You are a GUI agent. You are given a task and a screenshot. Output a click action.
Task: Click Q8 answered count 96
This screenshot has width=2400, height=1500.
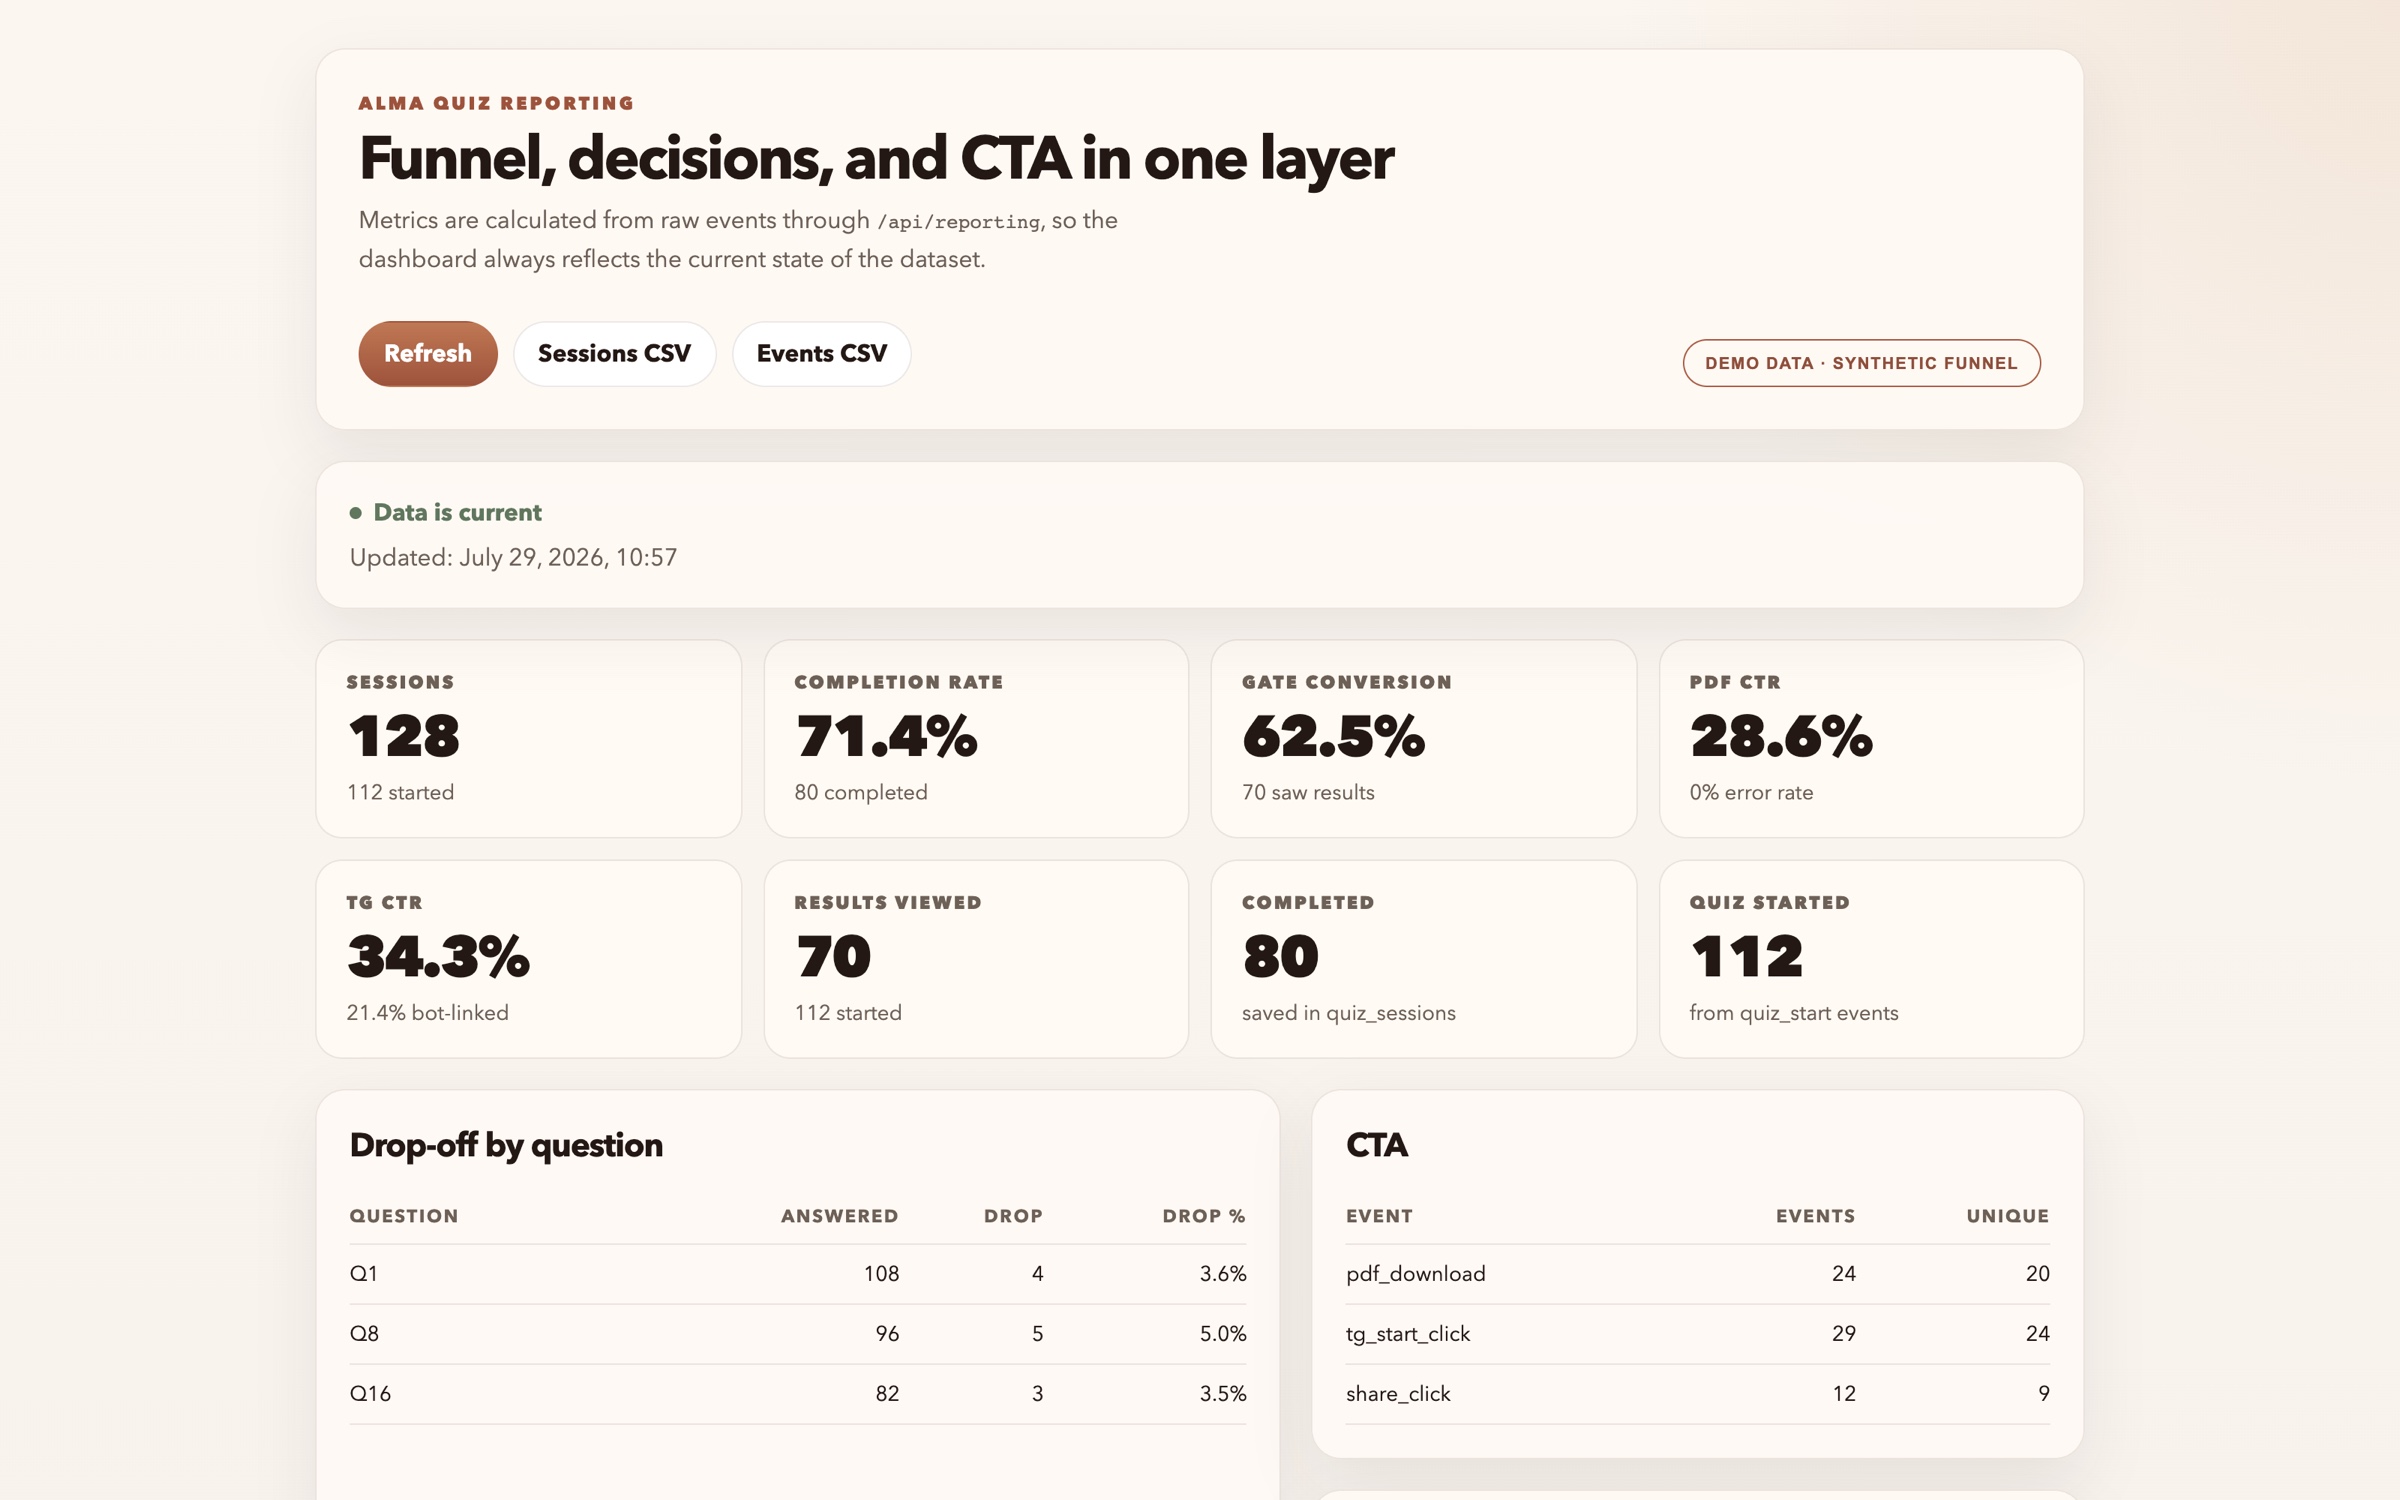(887, 1334)
